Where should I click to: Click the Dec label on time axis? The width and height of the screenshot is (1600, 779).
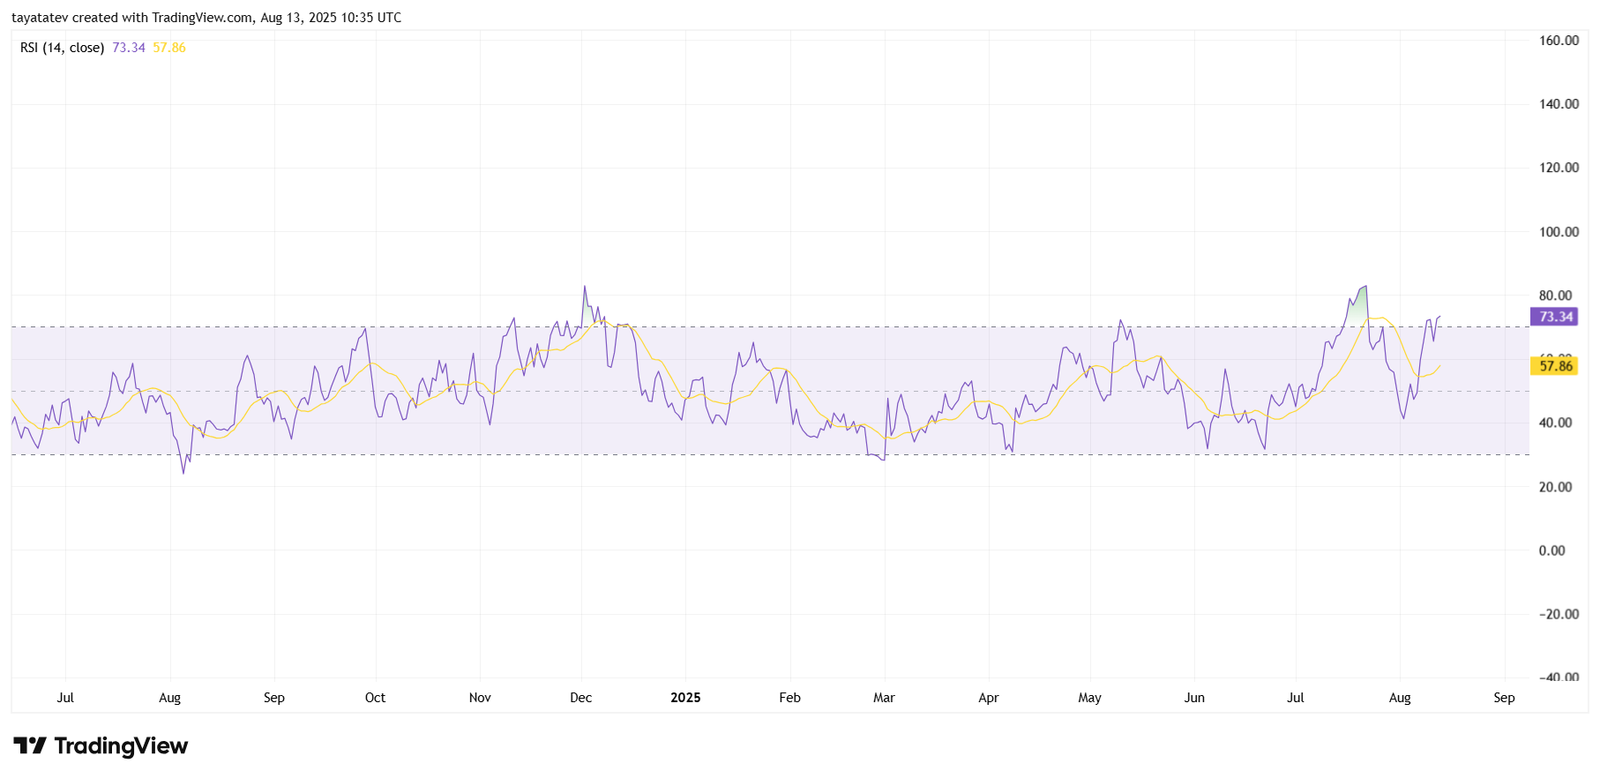click(x=581, y=698)
